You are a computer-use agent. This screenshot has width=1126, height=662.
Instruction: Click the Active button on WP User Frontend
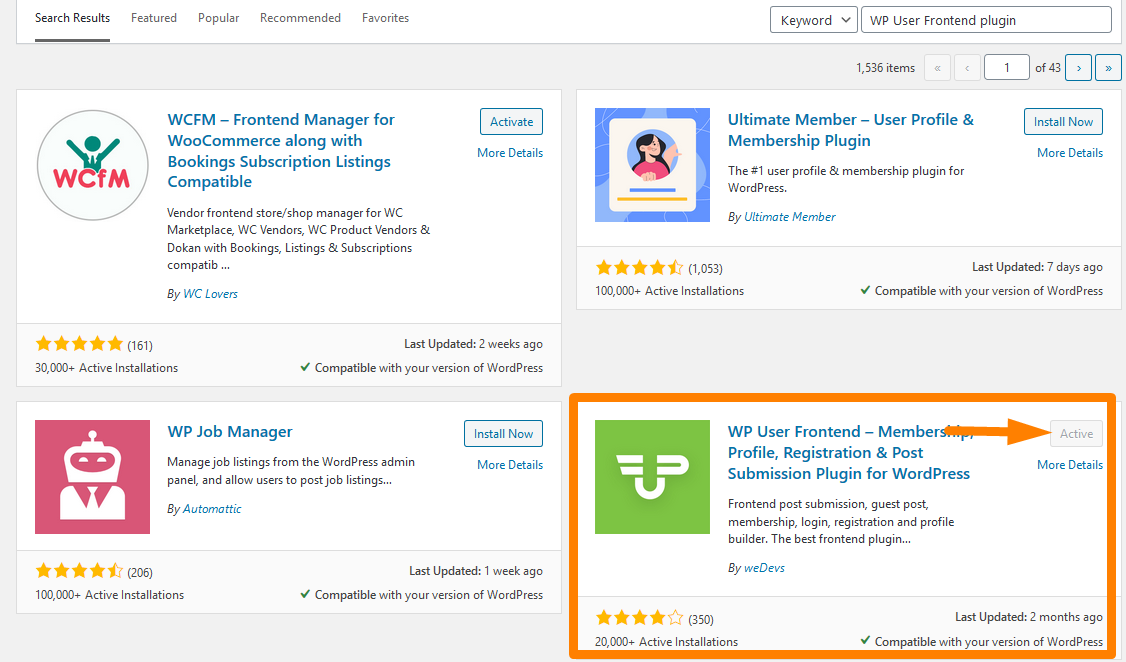coord(1076,434)
